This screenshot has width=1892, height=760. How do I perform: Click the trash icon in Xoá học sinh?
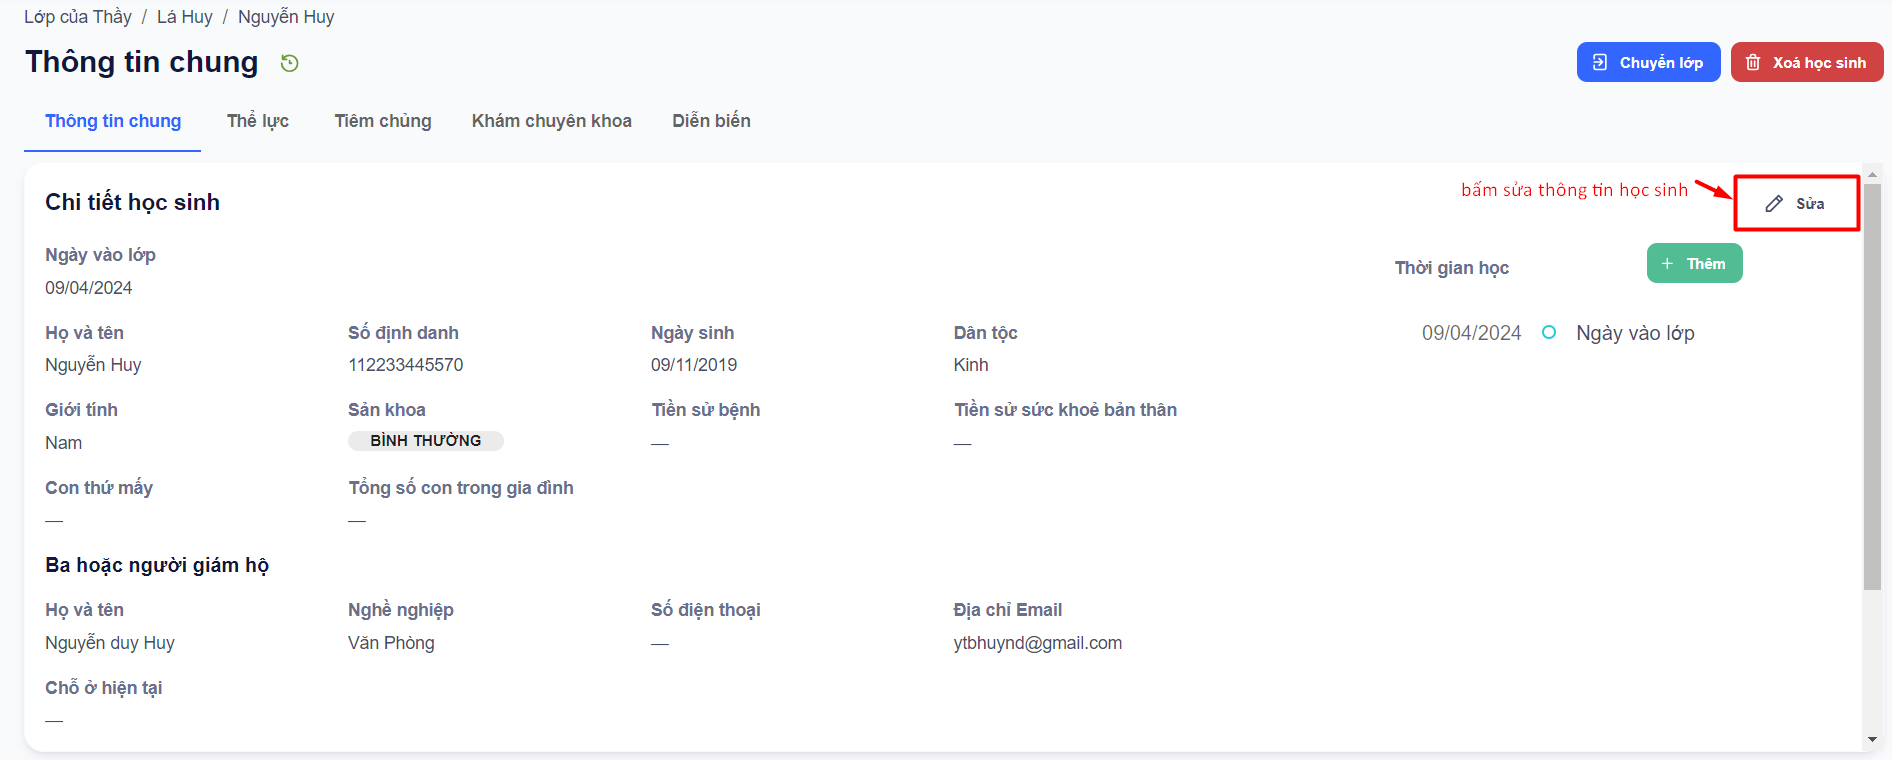[1753, 62]
